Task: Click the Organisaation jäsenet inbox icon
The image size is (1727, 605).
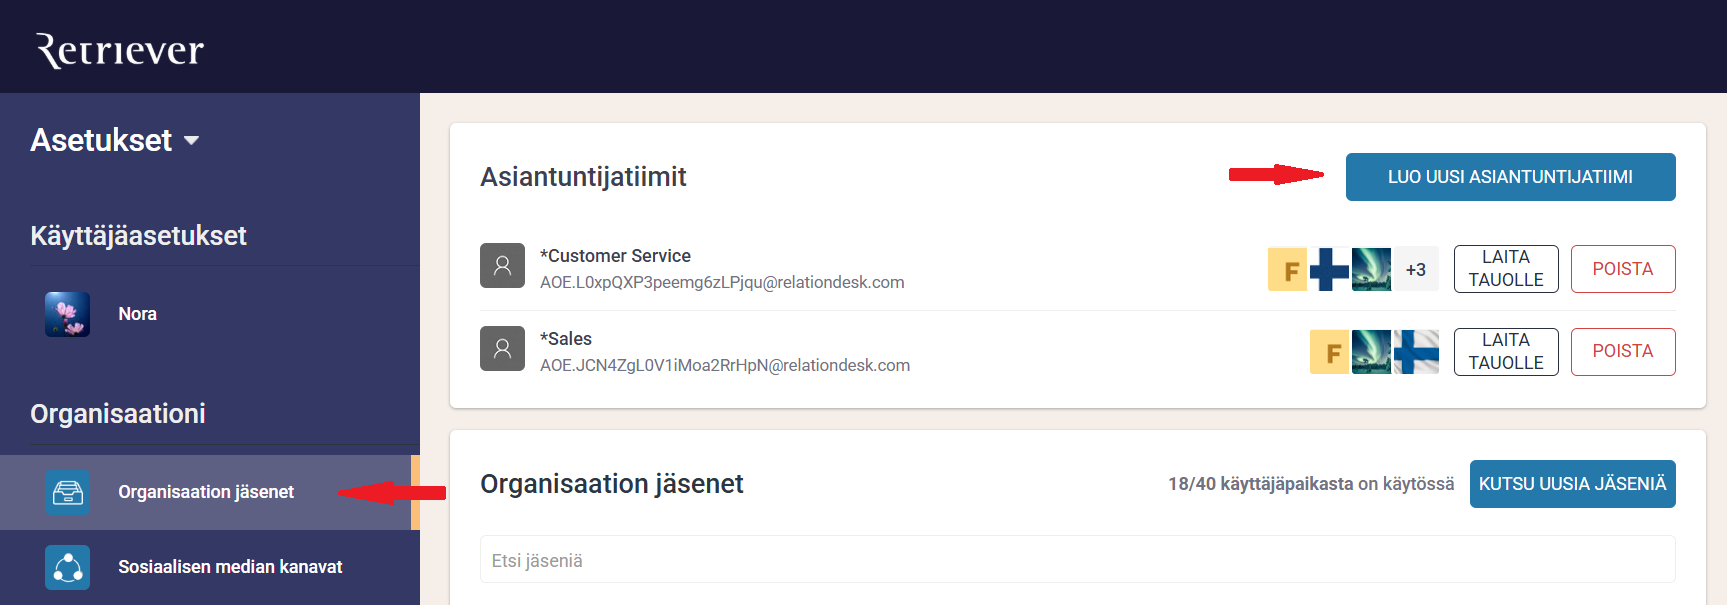Action: pos(67,492)
